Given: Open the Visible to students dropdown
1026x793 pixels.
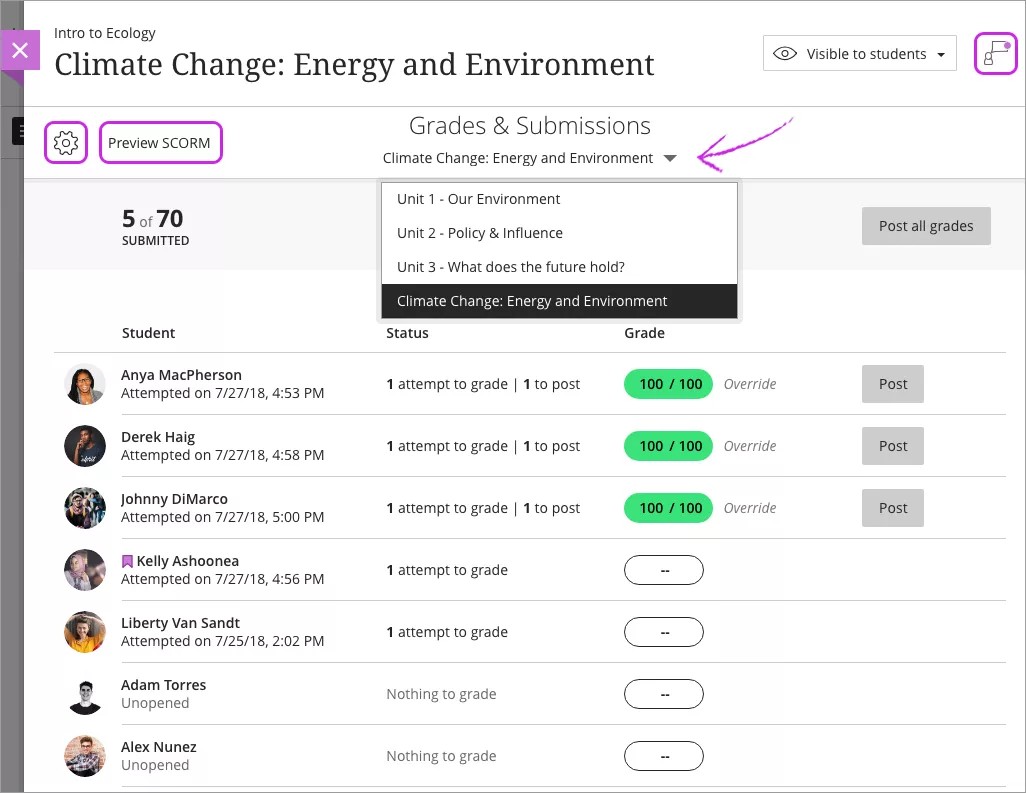Looking at the screenshot, I should 859,54.
